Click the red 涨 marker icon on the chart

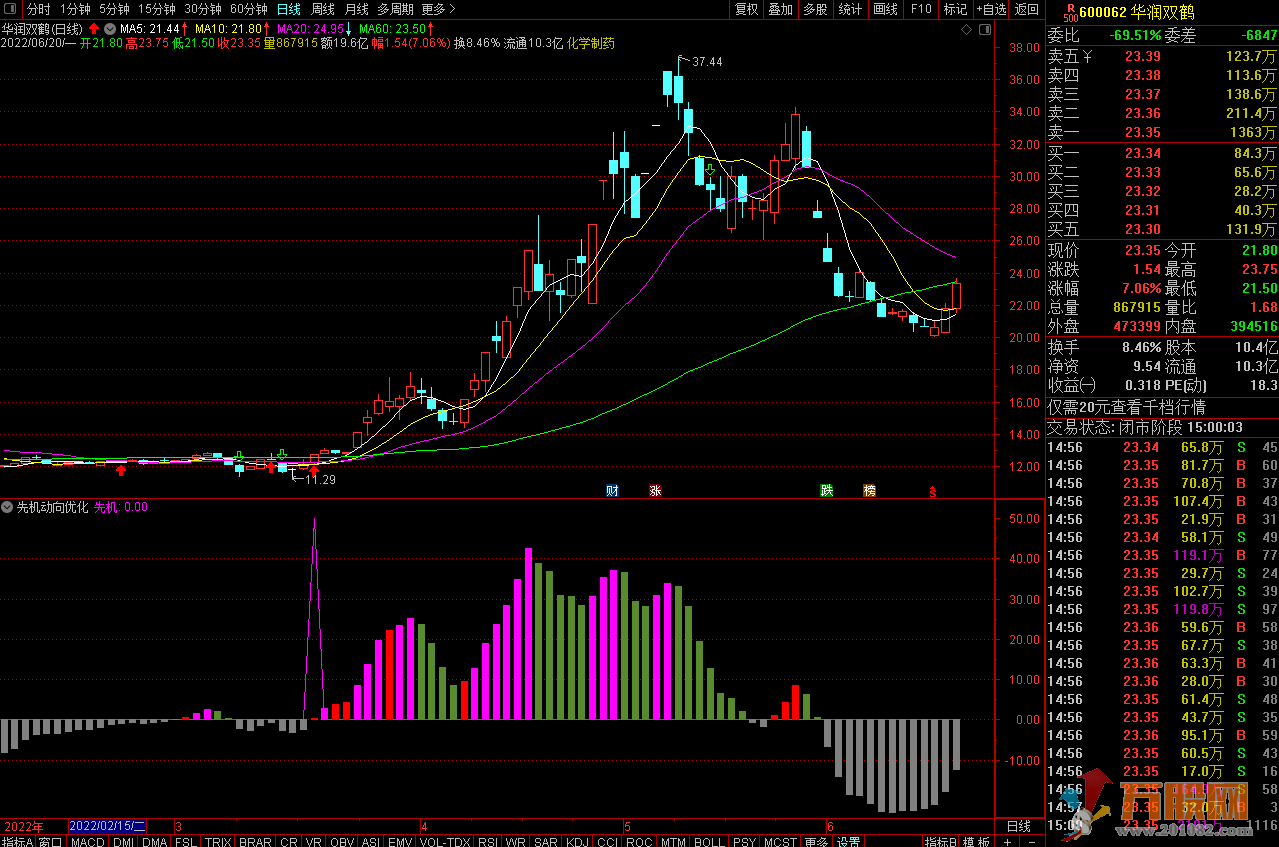tap(655, 490)
